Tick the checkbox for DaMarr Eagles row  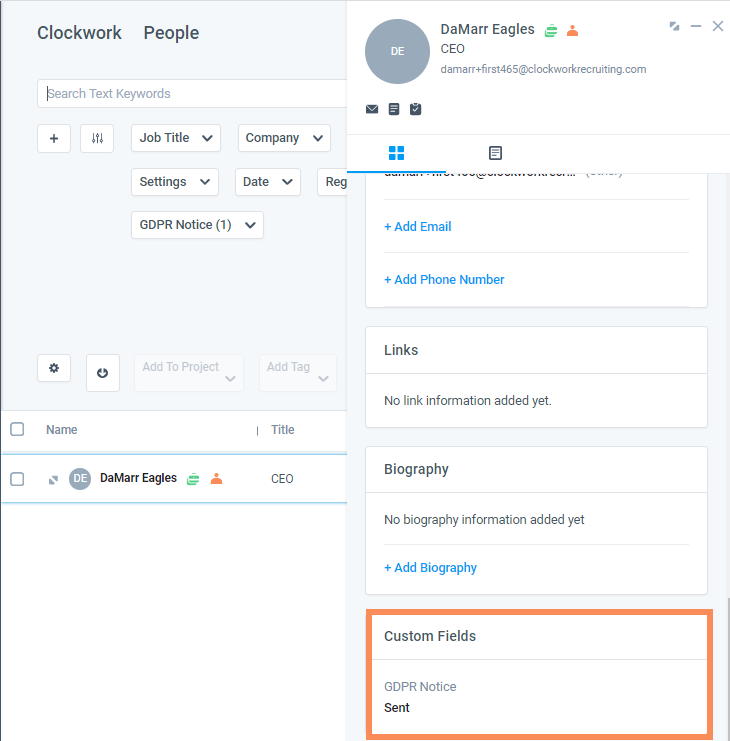[x=17, y=479]
